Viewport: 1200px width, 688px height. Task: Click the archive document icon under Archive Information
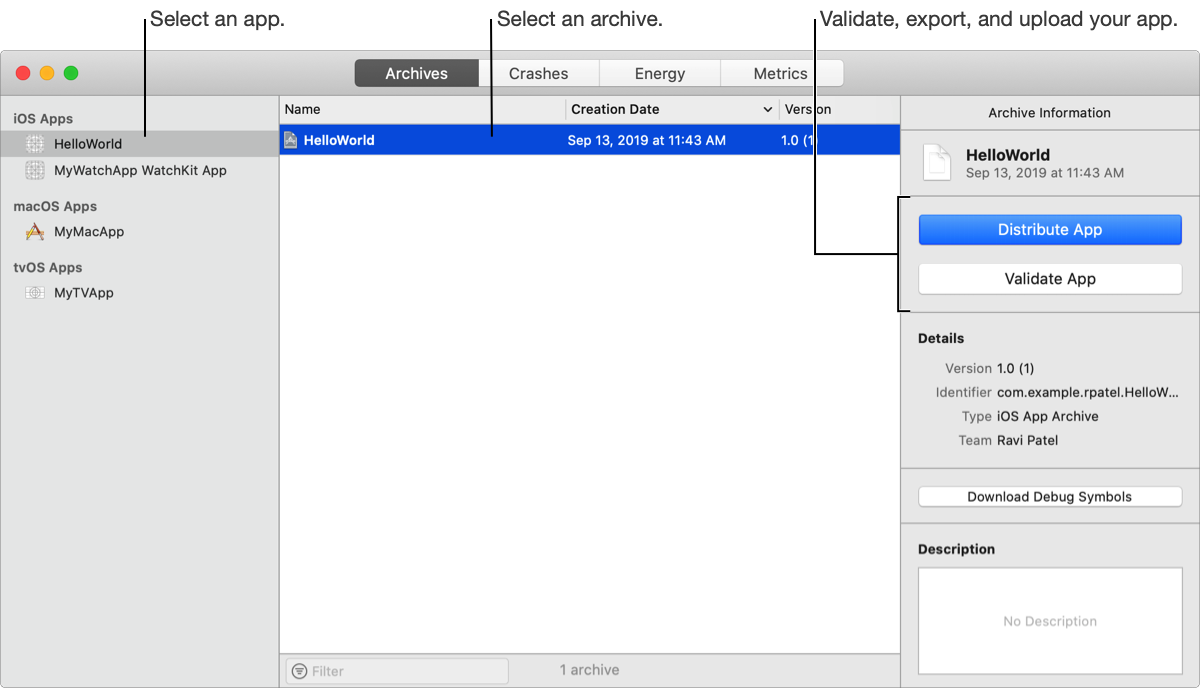click(x=937, y=162)
